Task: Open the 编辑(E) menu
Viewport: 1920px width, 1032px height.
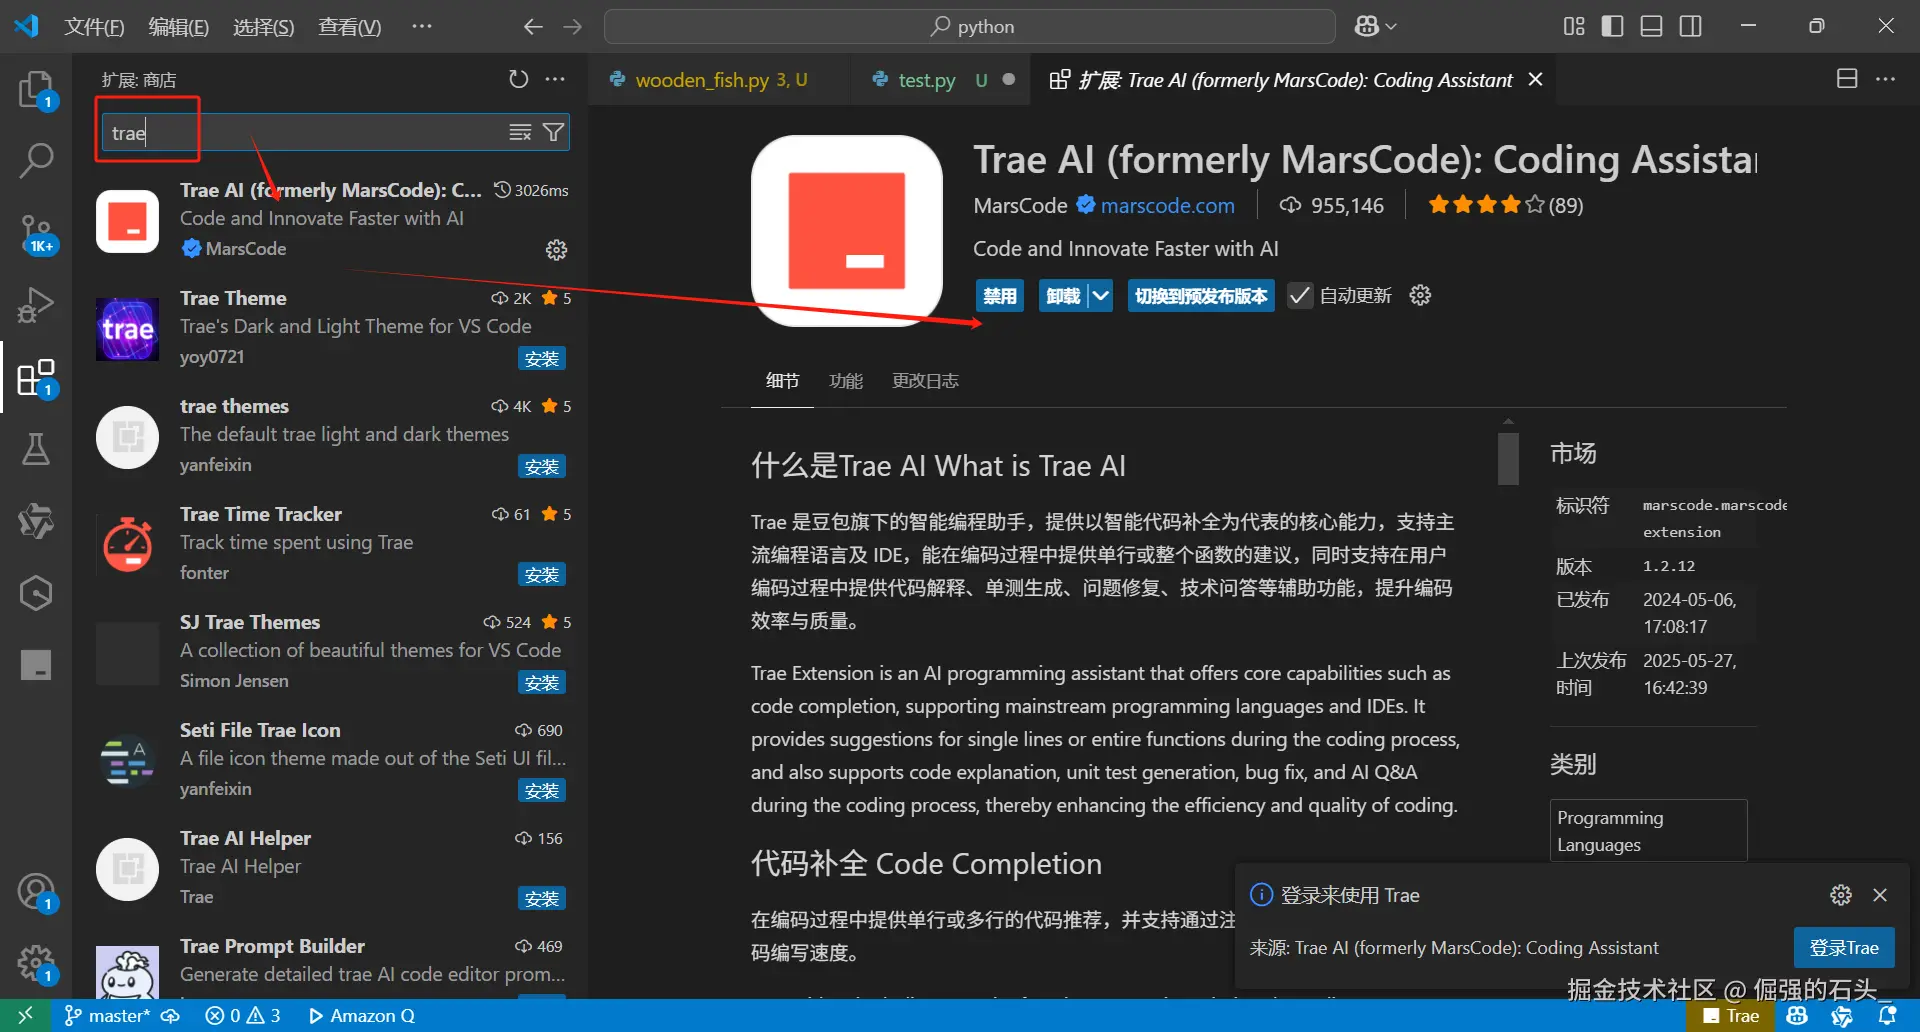Action: point(178,27)
